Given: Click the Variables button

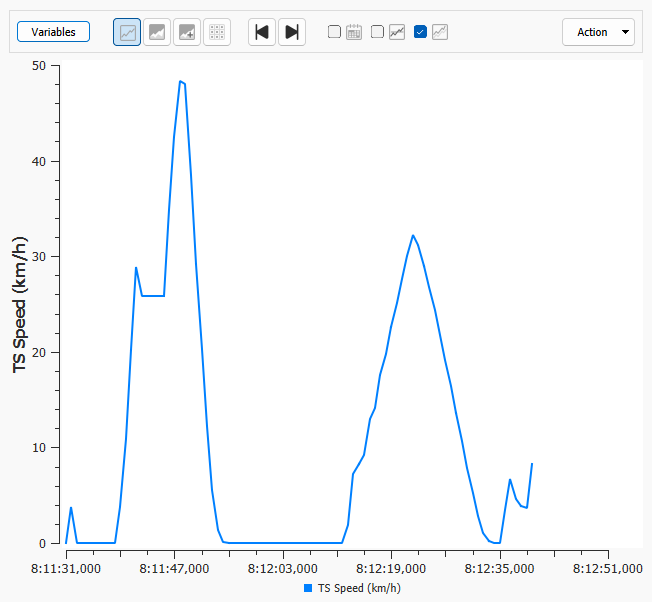Looking at the screenshot, I should point(53,32).
